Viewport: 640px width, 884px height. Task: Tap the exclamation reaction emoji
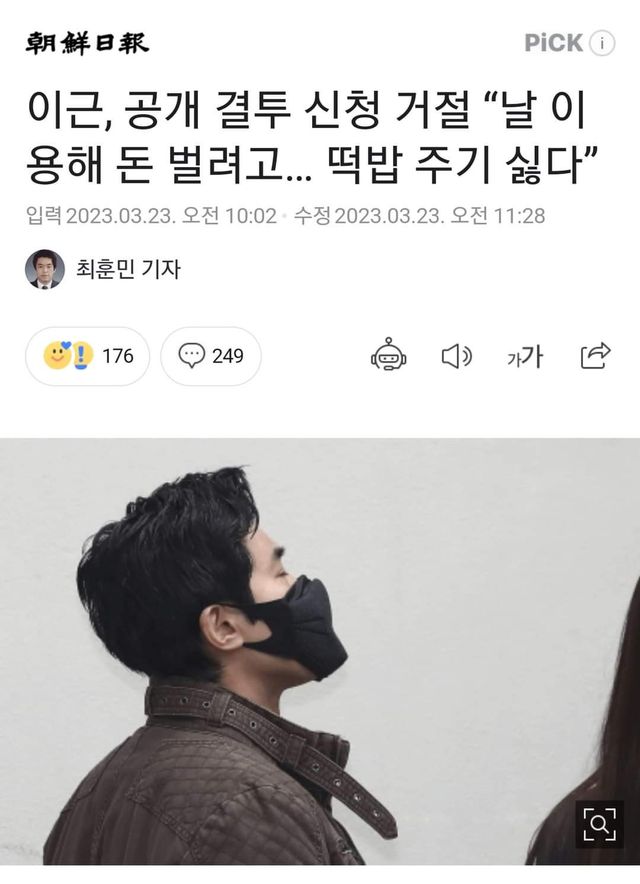(x=83, y=356)
